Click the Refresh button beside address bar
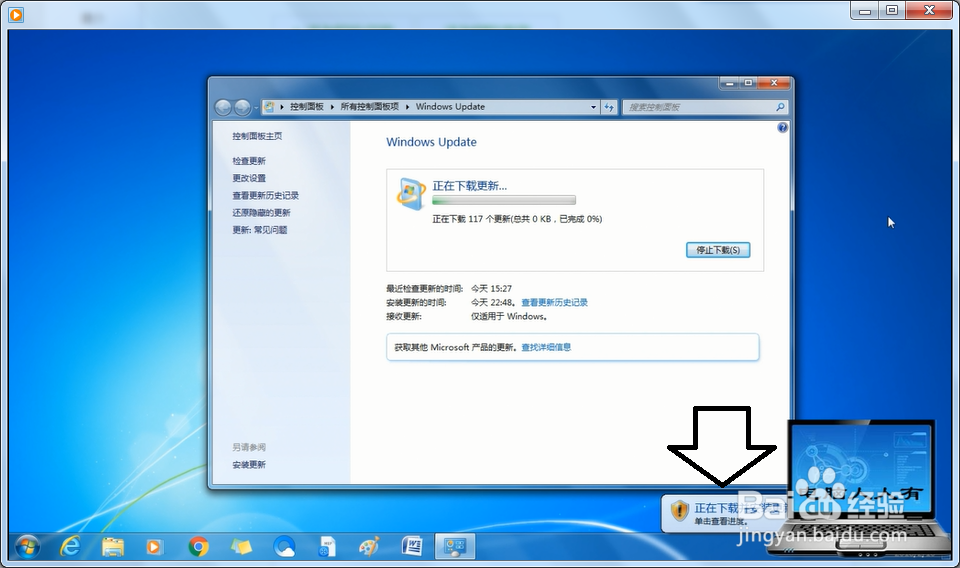The width and height of the screenshot is (960, 568). pos(609,107)
